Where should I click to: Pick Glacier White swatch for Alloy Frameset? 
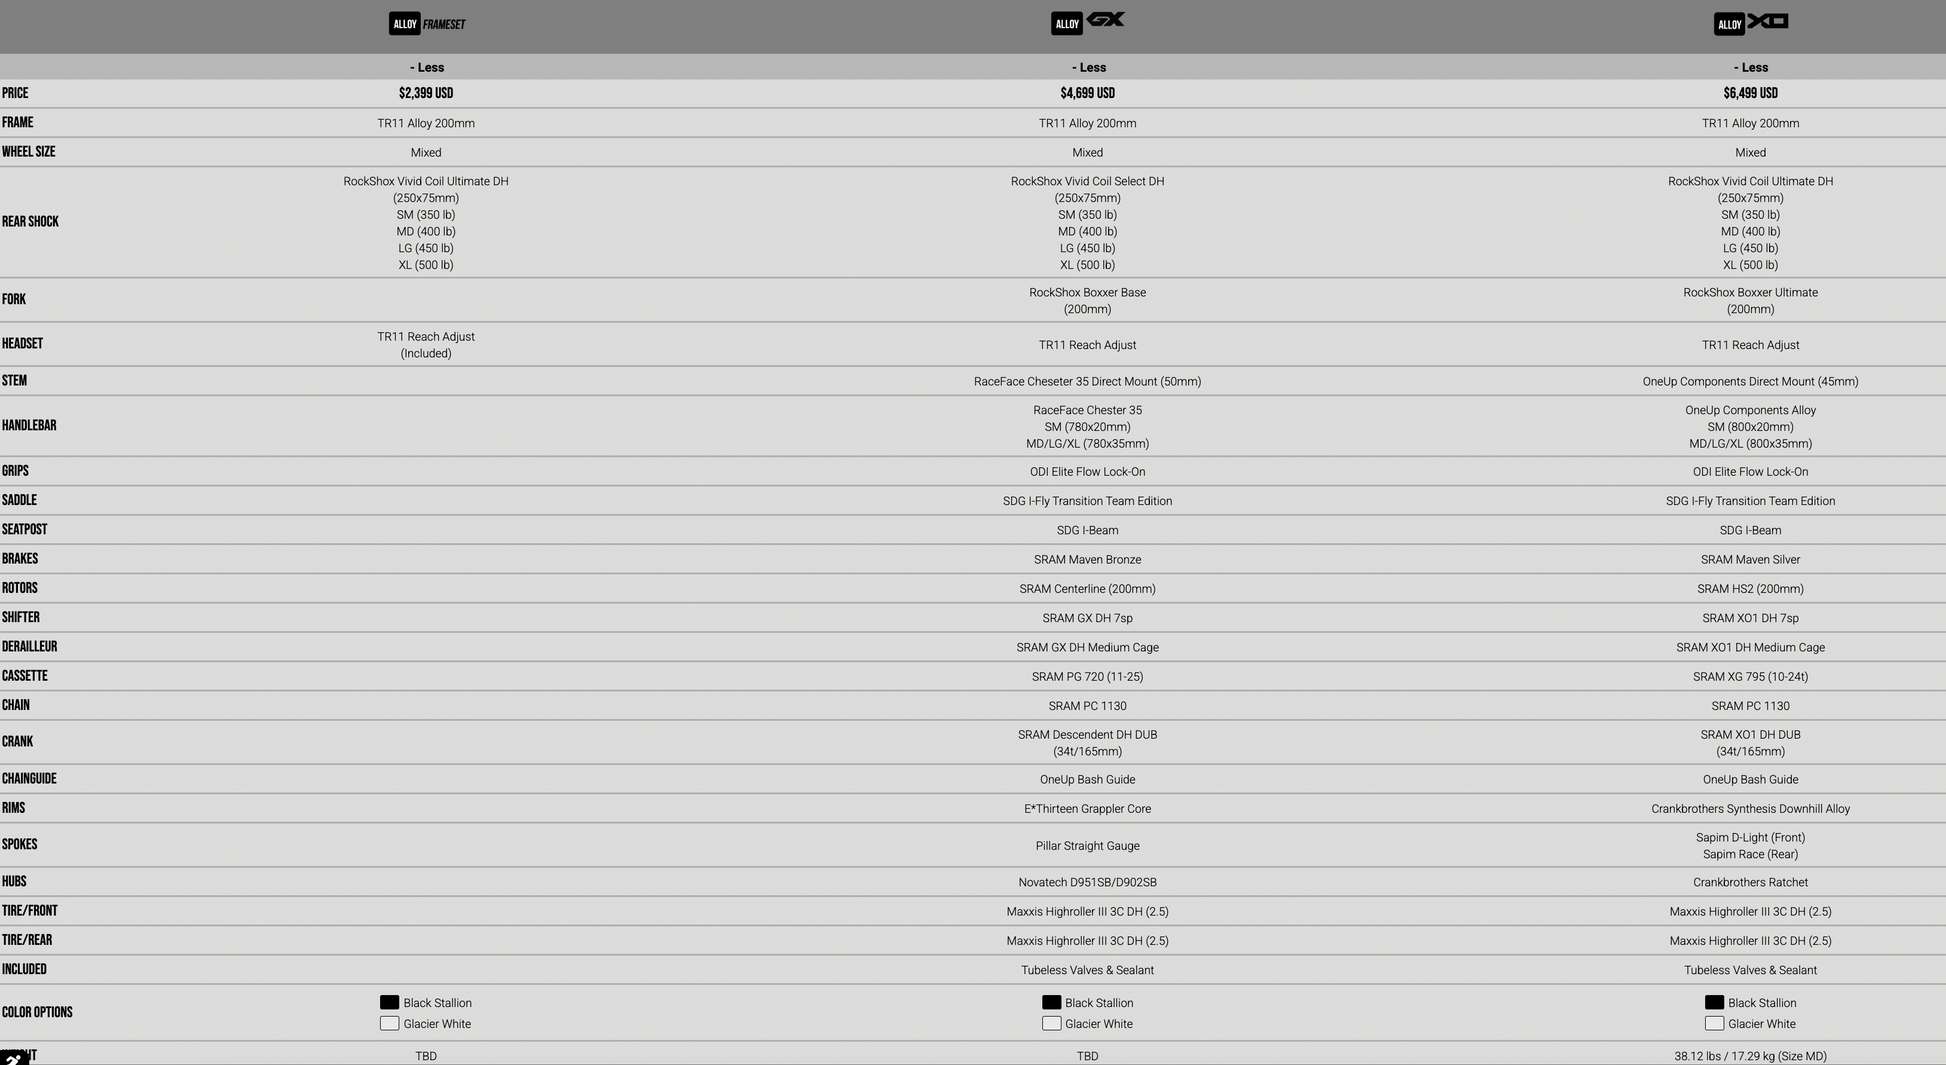390,1023
